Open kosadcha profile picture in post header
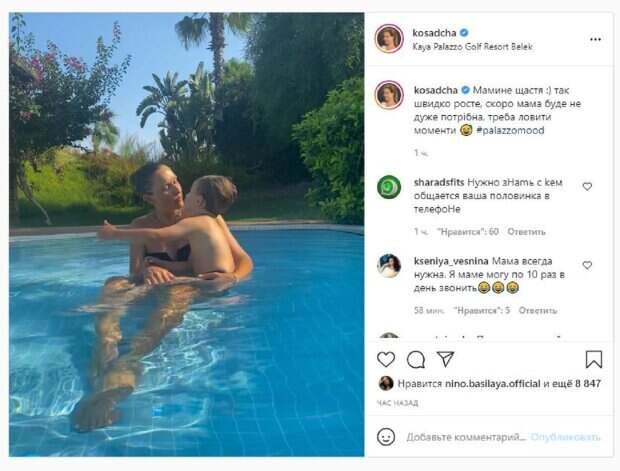The height and width of the screenshot is (471, 620). pos(387,40)
